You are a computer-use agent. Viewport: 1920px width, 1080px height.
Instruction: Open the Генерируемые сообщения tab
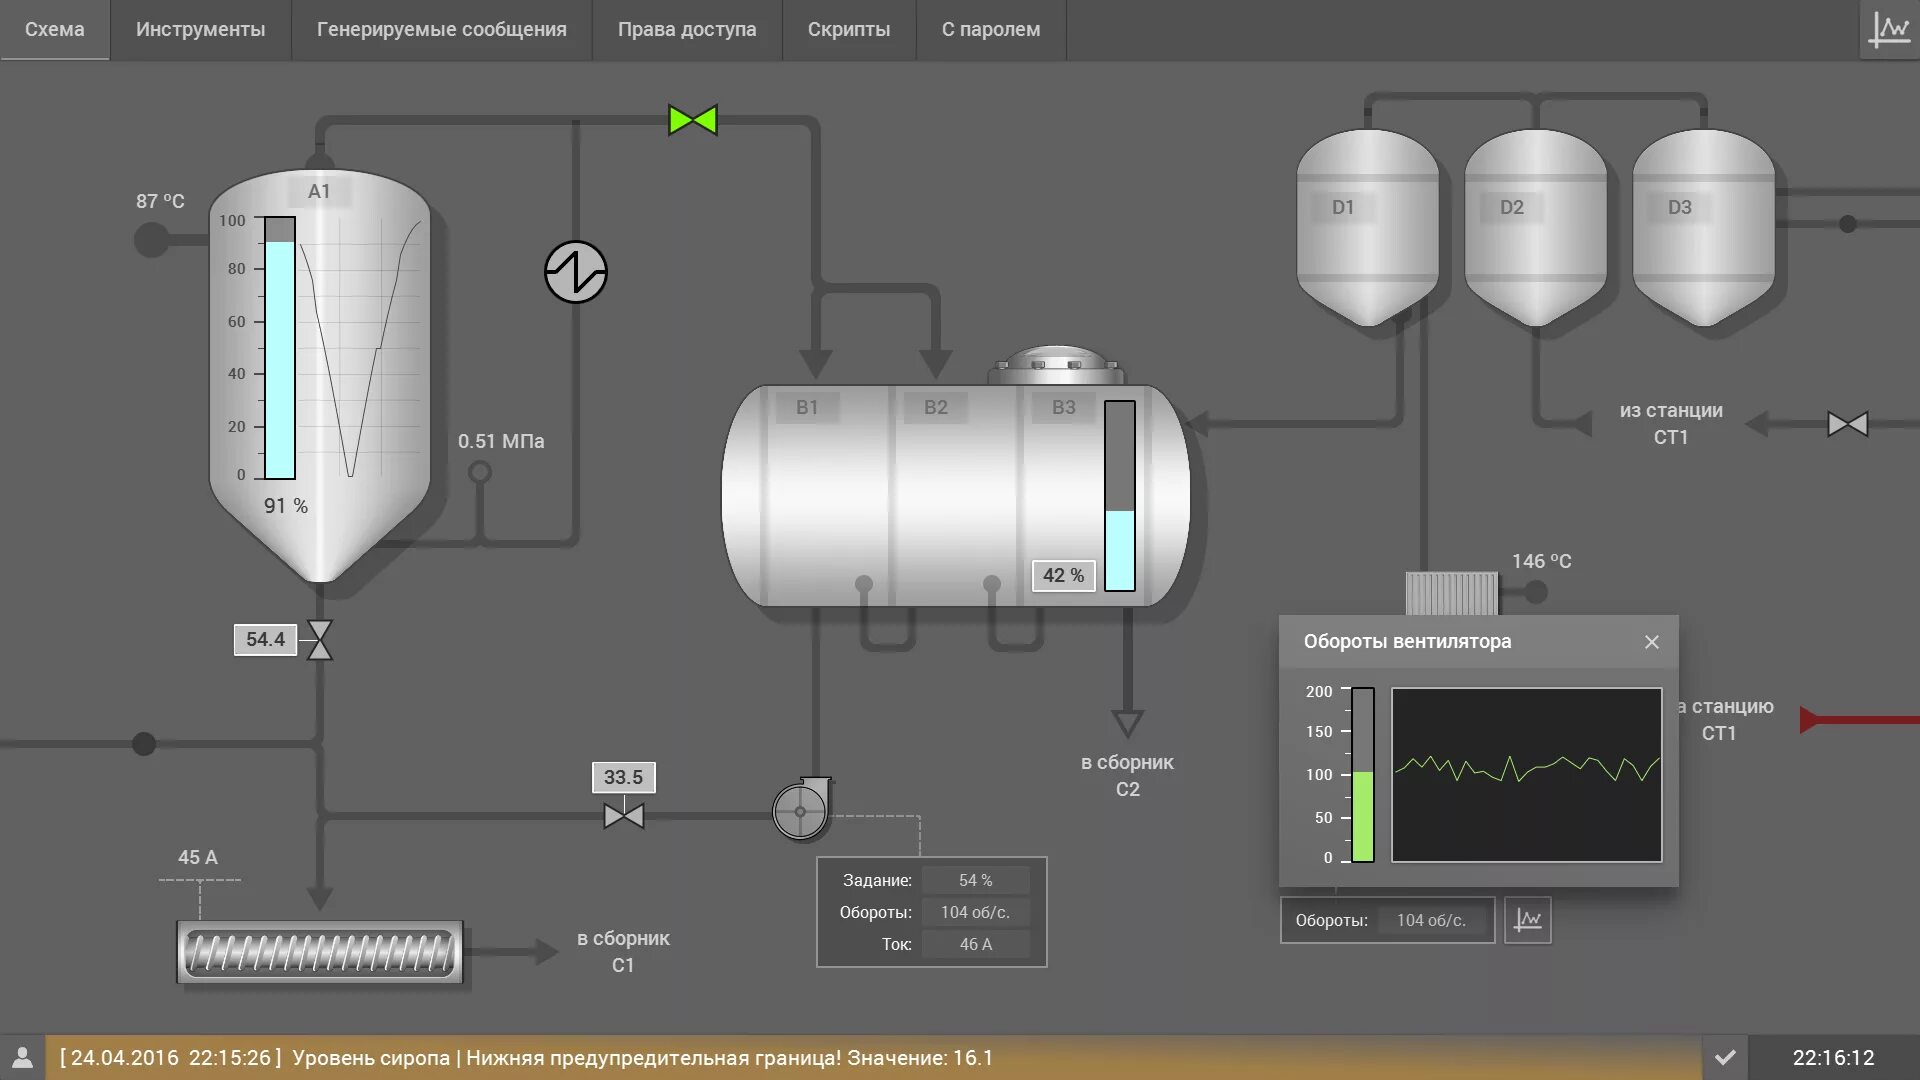pos(441,30)
